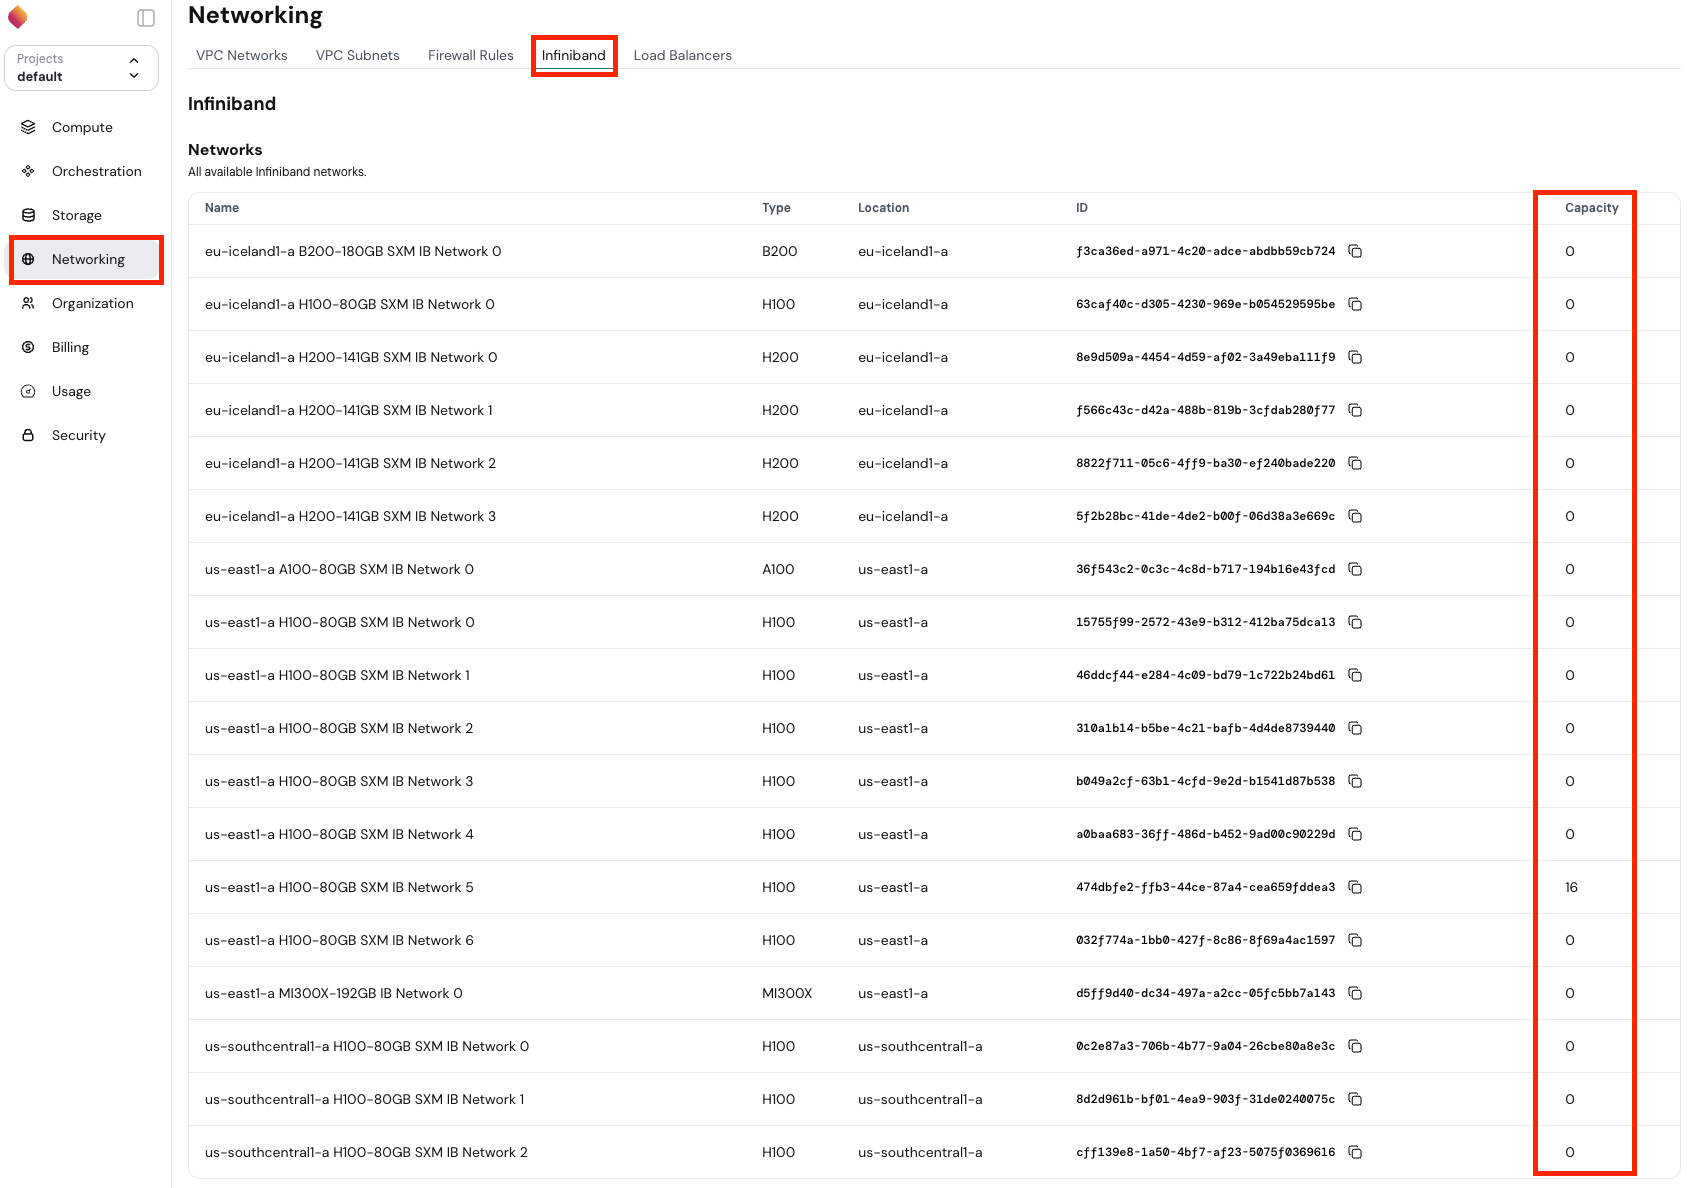Select row 'us-east1-a H100-80GB SXM IB Network 5'
This screenshot has height=1188, width=1696.
point(934,887)
